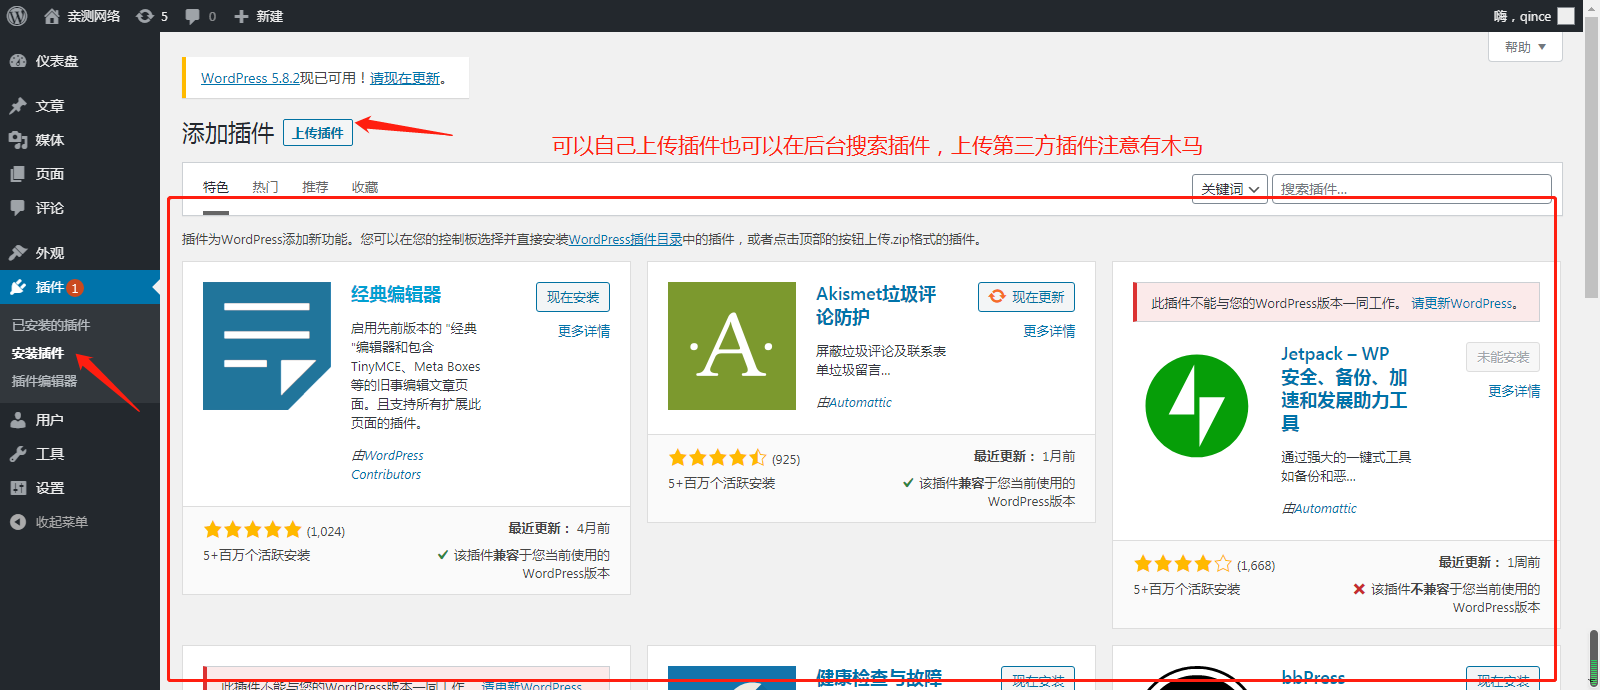This screenshot has width=1600, height=690.
Task: Switch to the 热门 tab
Action: (x=265, y=187)
